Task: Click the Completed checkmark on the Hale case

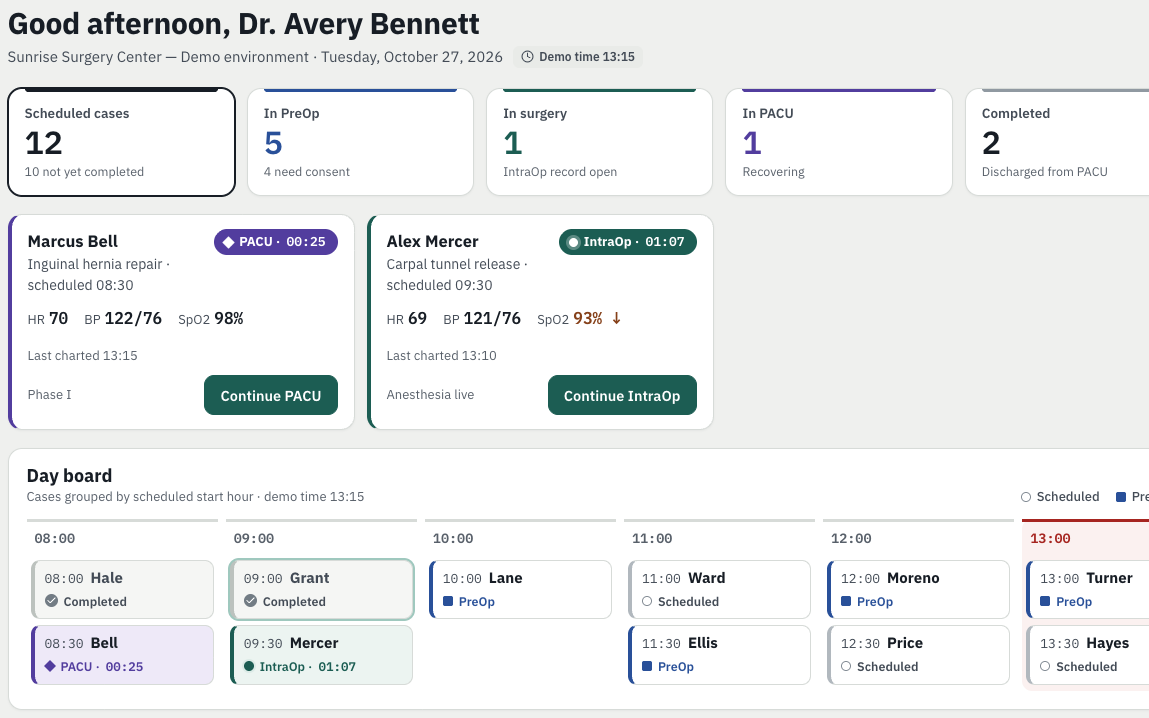Action: pyautogui.click(x=51, y=601)
